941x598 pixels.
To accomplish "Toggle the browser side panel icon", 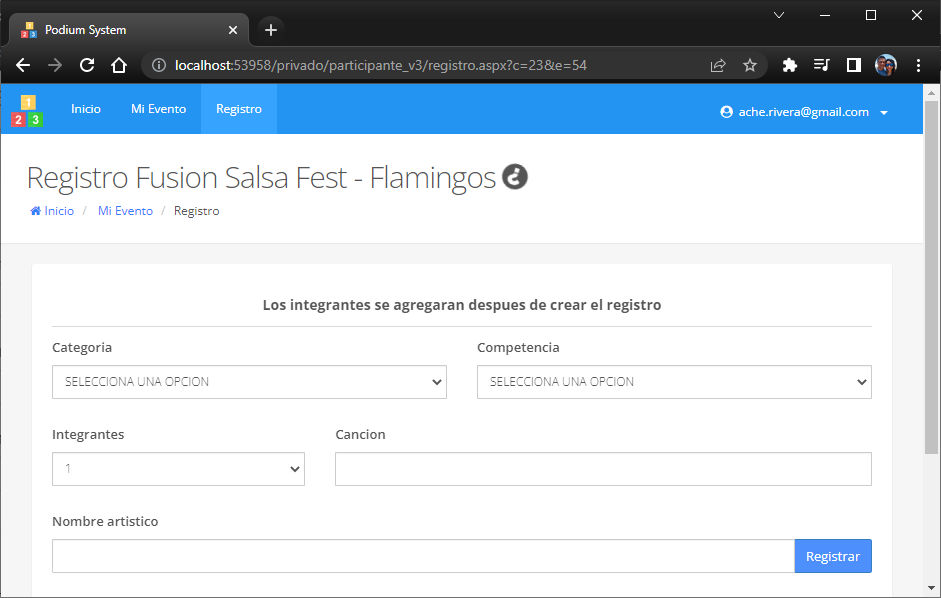I will (853, 65).
